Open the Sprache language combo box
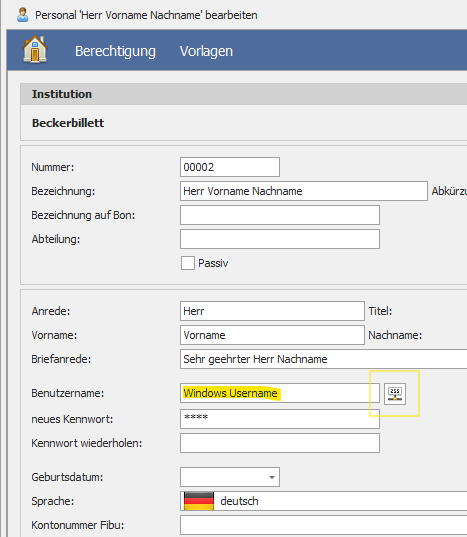Screen dimensions: 467x537 [324, 501]
